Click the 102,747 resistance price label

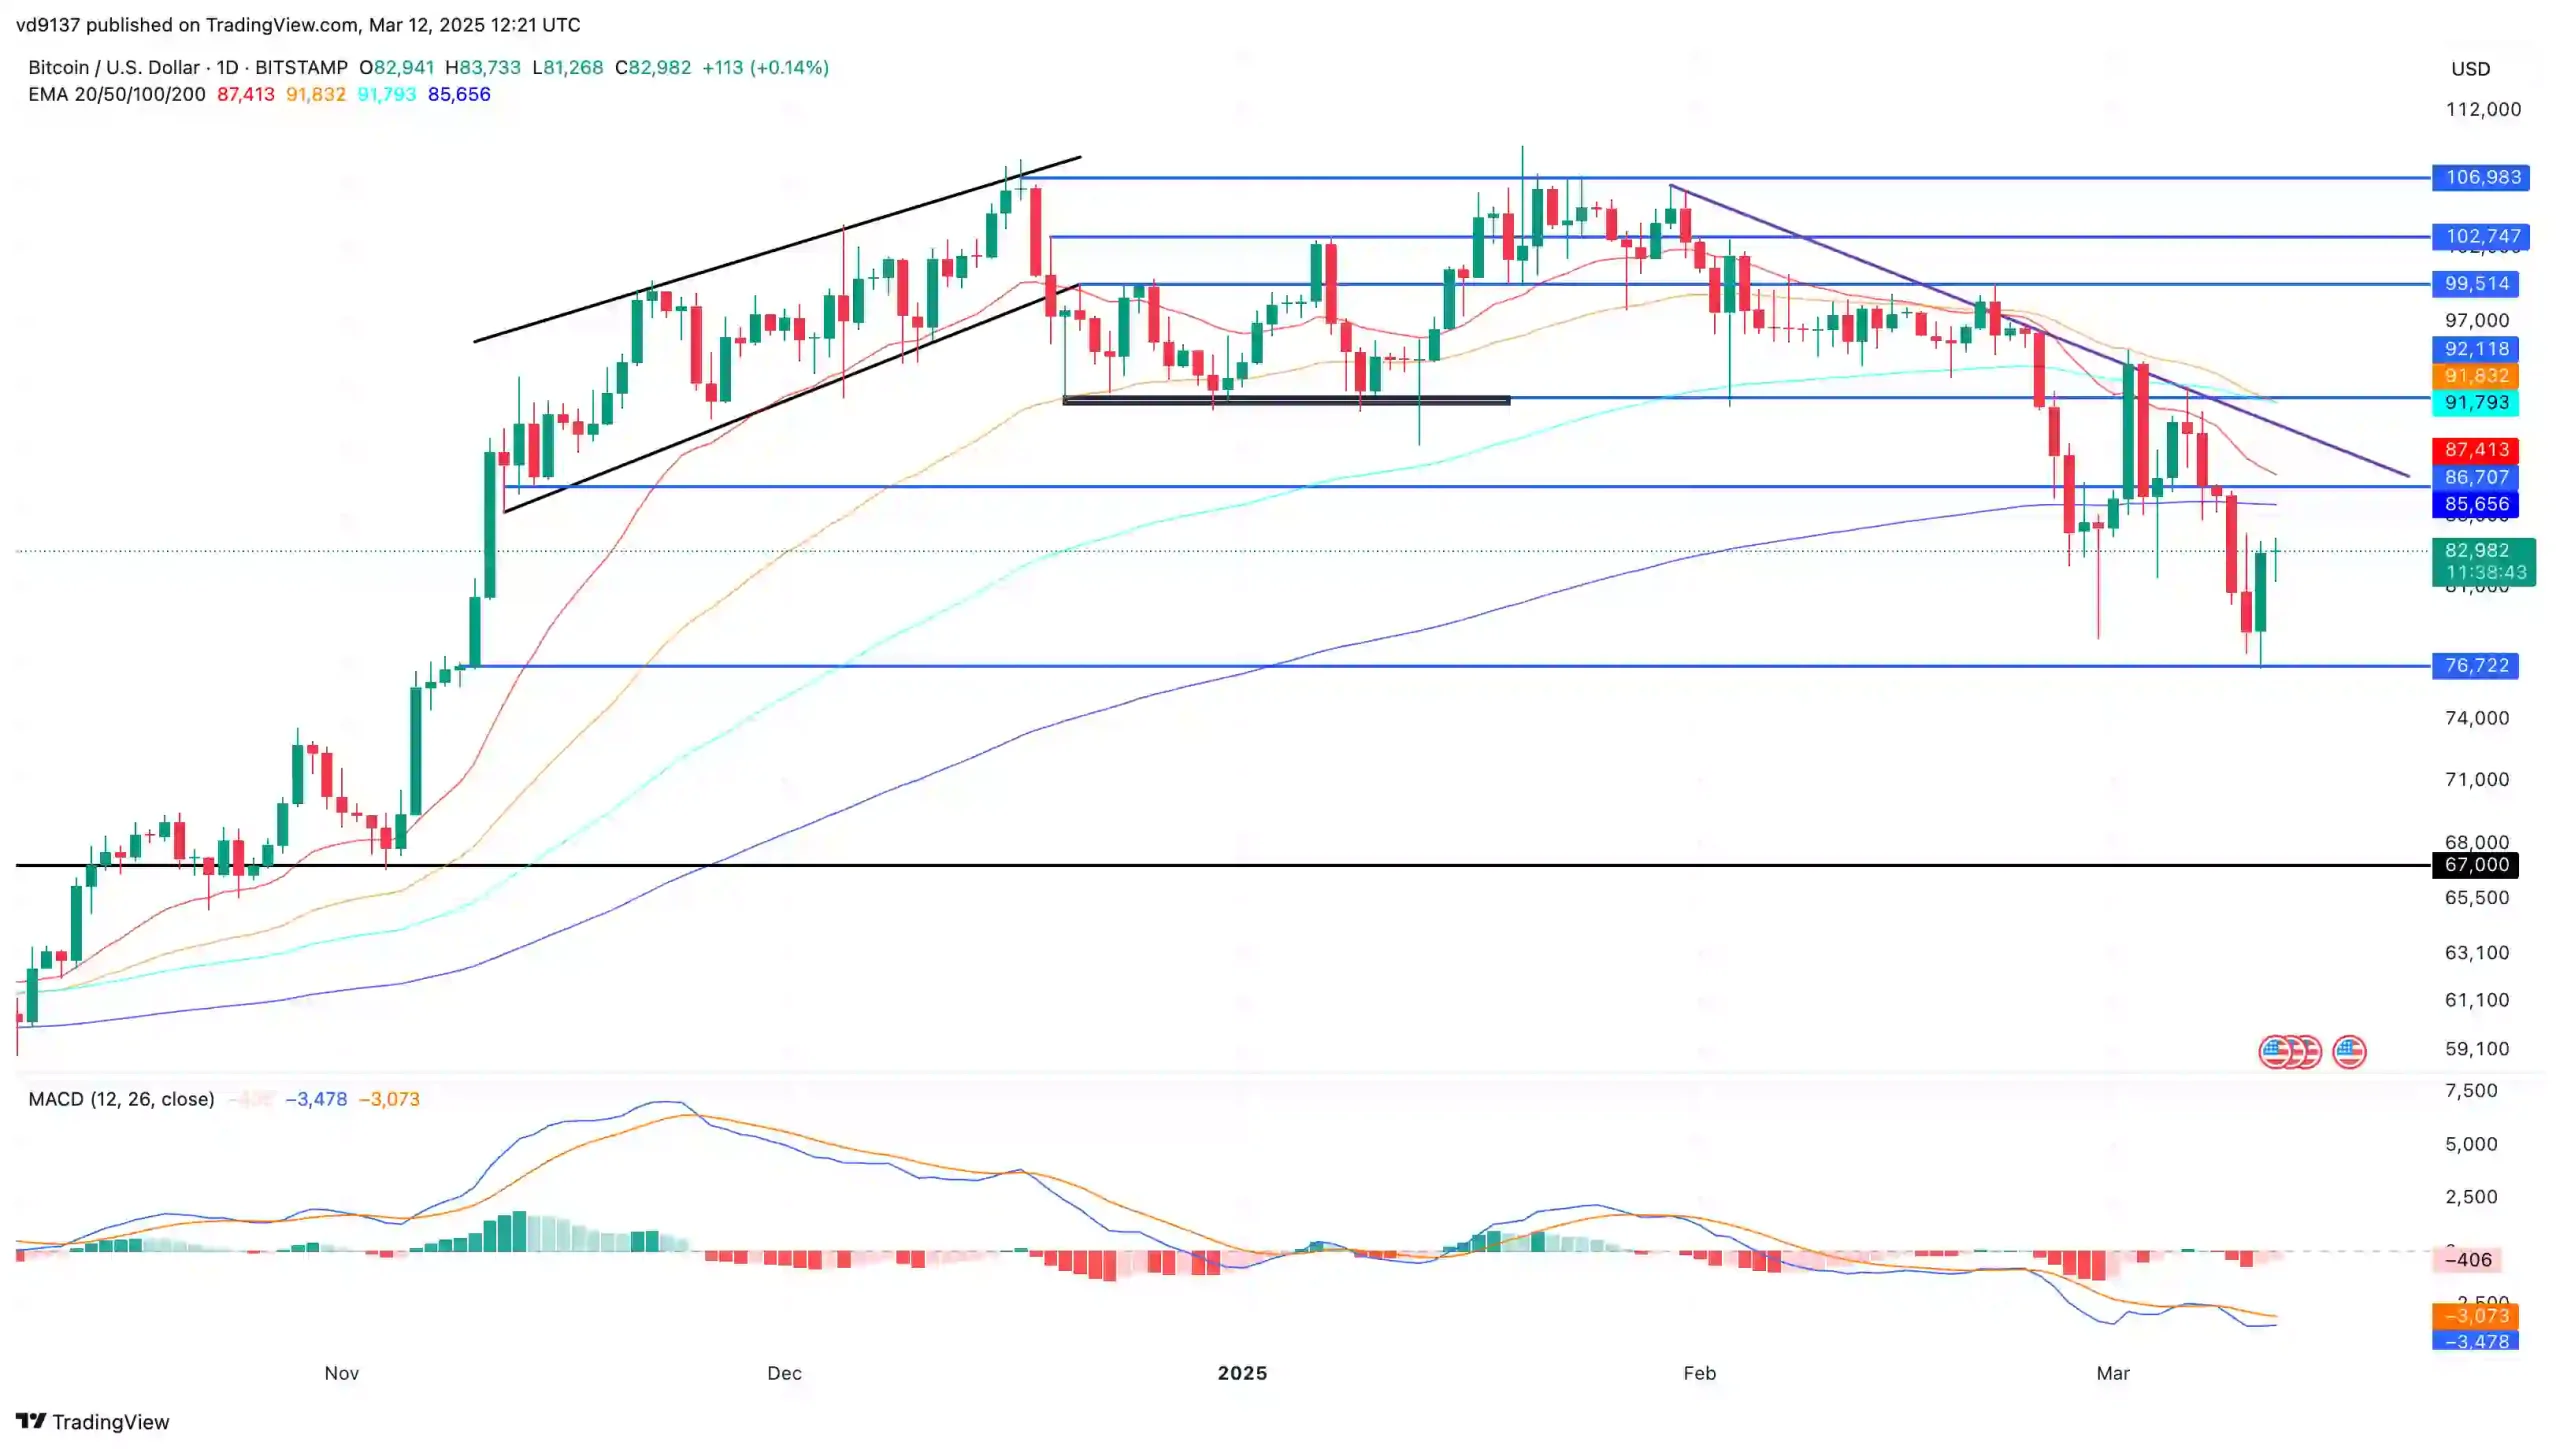point(2480,236)
